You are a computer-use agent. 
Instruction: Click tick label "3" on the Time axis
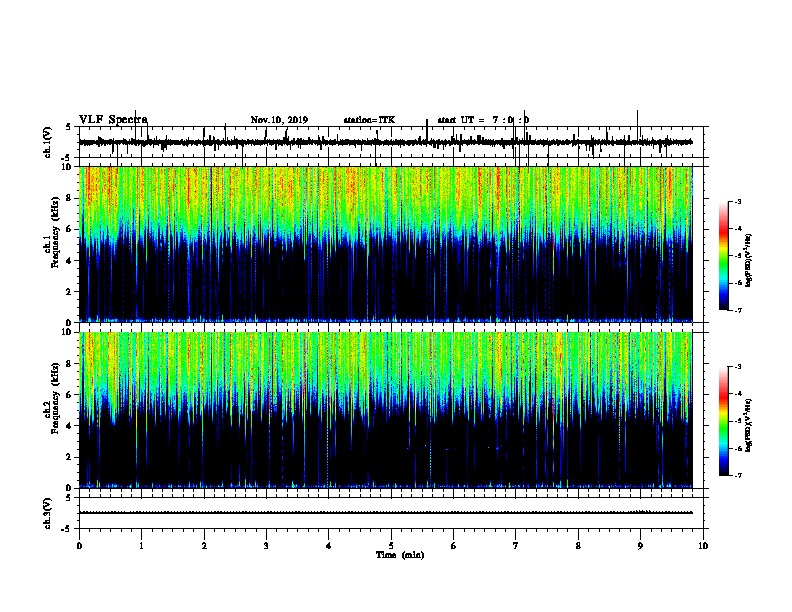click(x=266, y=546)
